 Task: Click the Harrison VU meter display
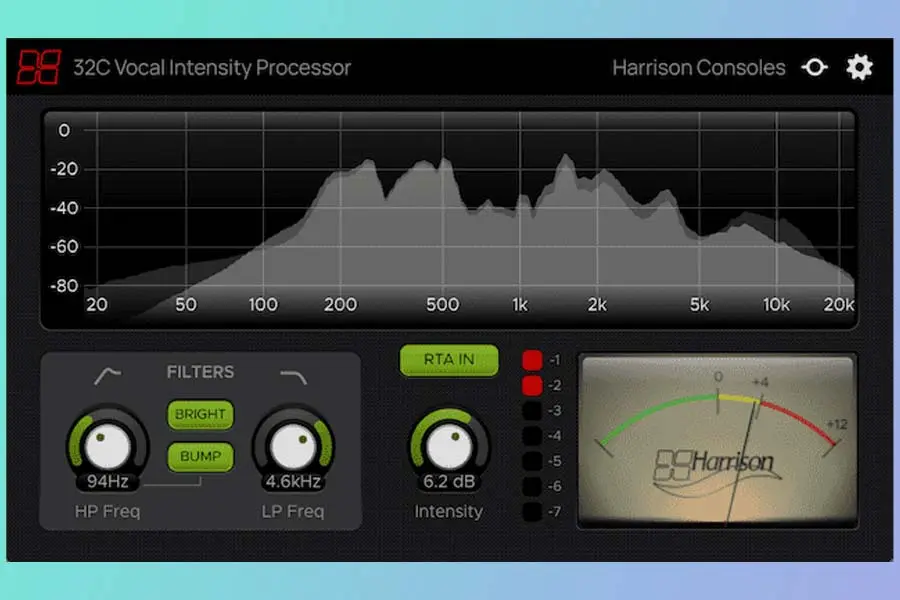click(717, 440)
